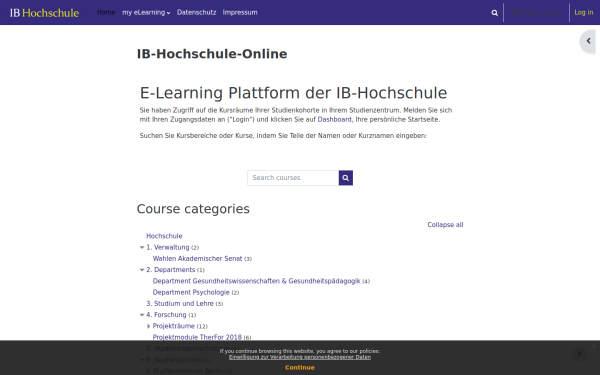The width and height of the screenshot is (600, 375).
Task: Click the Course categories heading
Action: click(x=193, y=209)
